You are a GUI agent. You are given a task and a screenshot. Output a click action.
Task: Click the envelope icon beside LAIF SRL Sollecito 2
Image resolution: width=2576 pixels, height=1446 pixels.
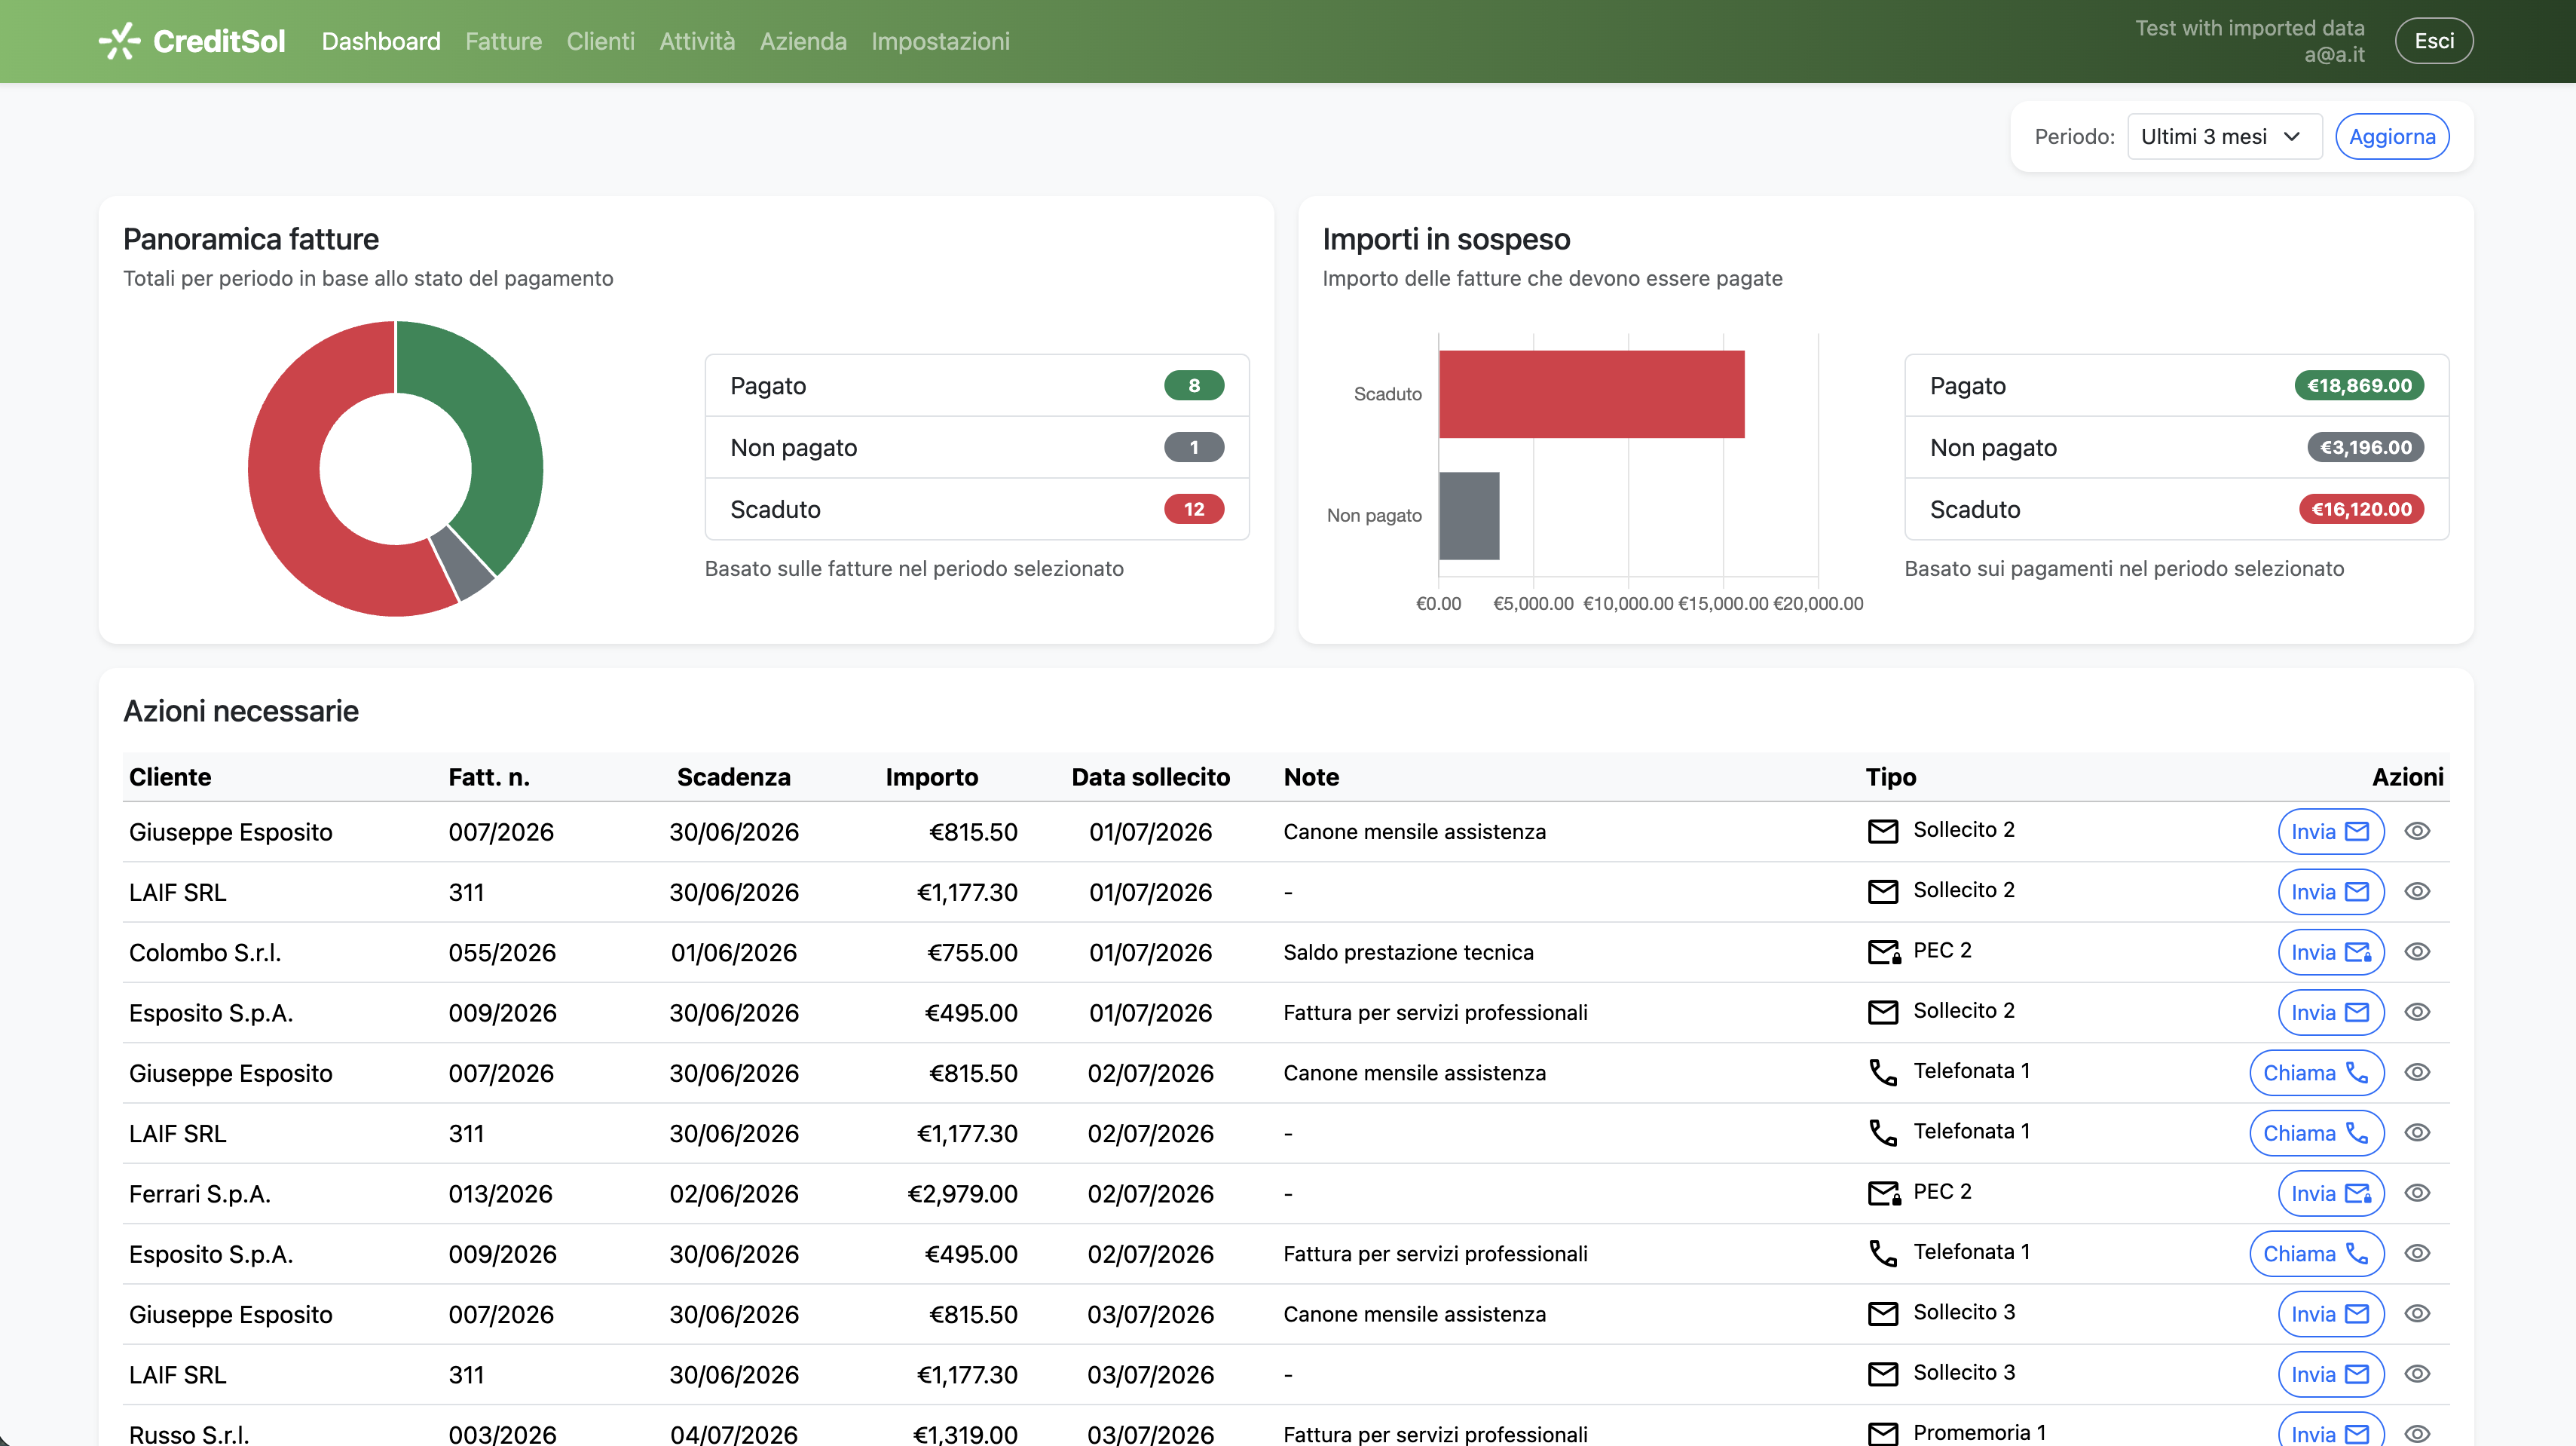tap(1883, 891)
